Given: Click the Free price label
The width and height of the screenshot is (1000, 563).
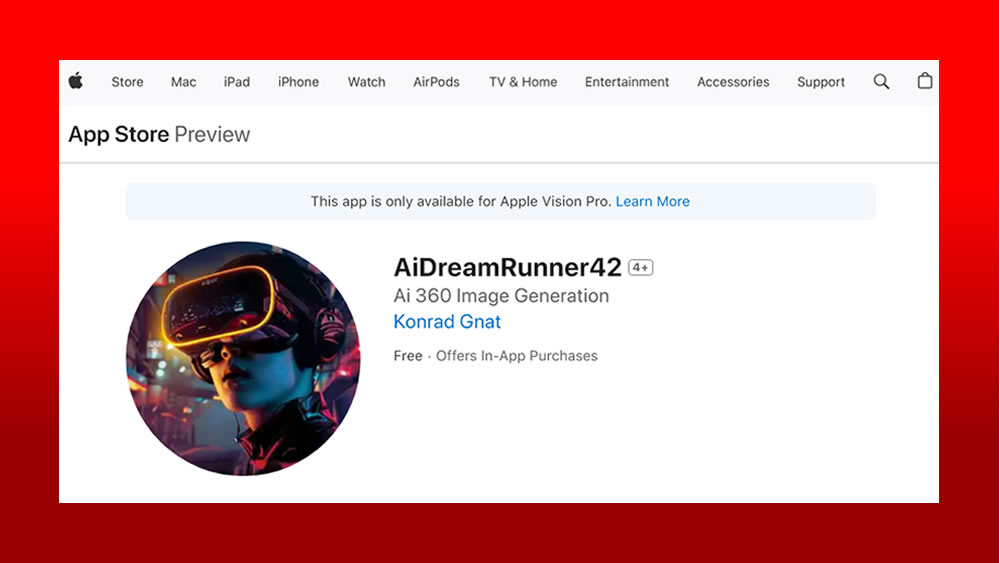Looking at the screenshot, I should pyautogui.click(x=408, y=356).
